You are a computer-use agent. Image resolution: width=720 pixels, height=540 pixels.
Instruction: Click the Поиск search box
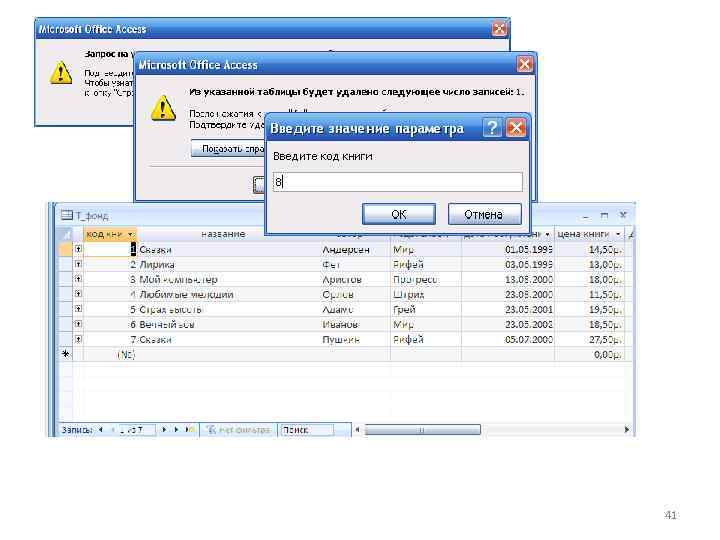(x=307, y=430)
